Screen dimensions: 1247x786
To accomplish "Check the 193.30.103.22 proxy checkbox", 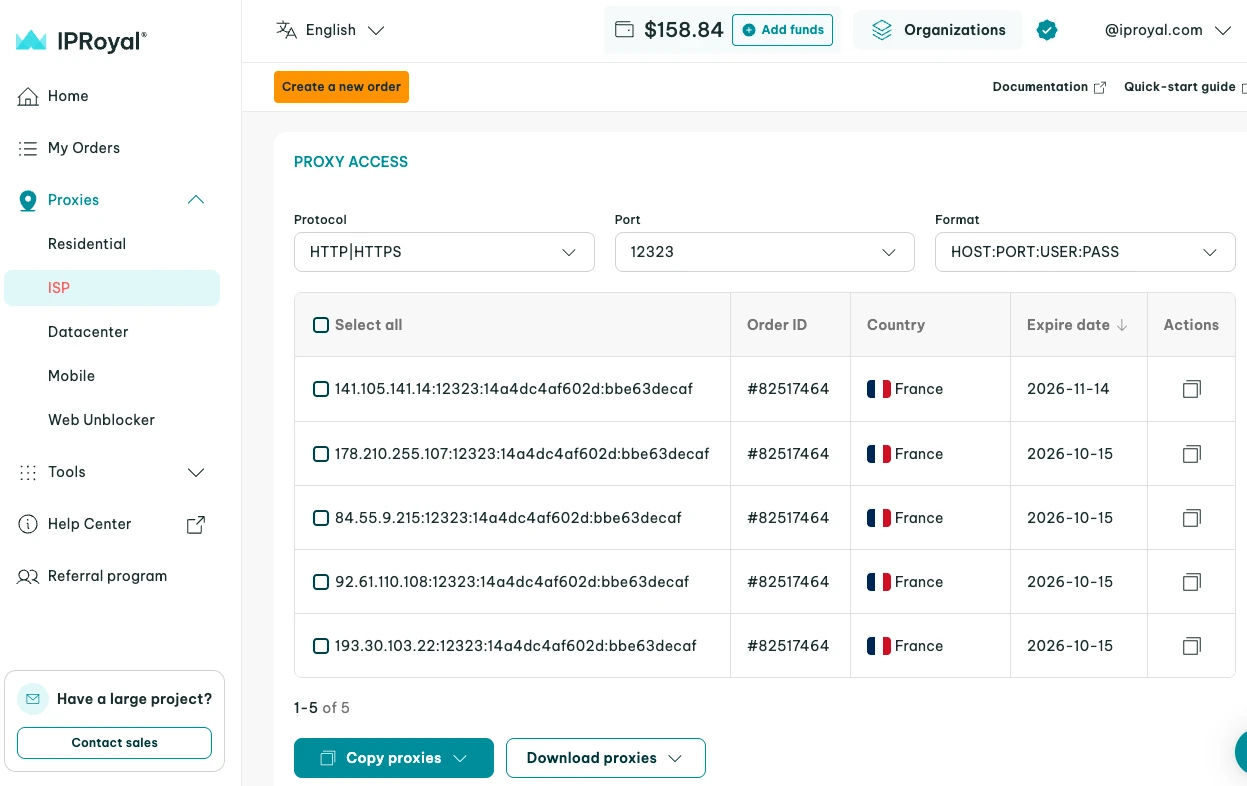I will [x=321, y=646].
